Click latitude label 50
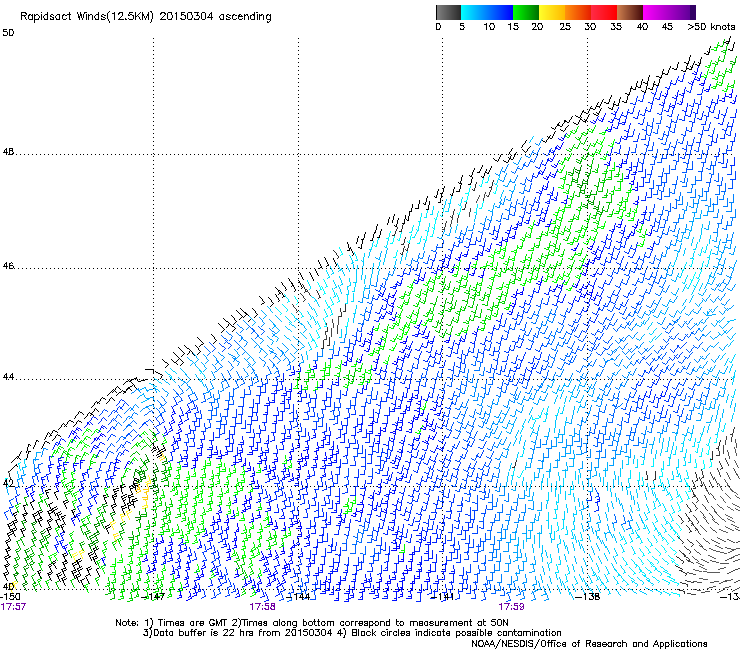This screenshot has width=740, height=650. click(8, 33)
